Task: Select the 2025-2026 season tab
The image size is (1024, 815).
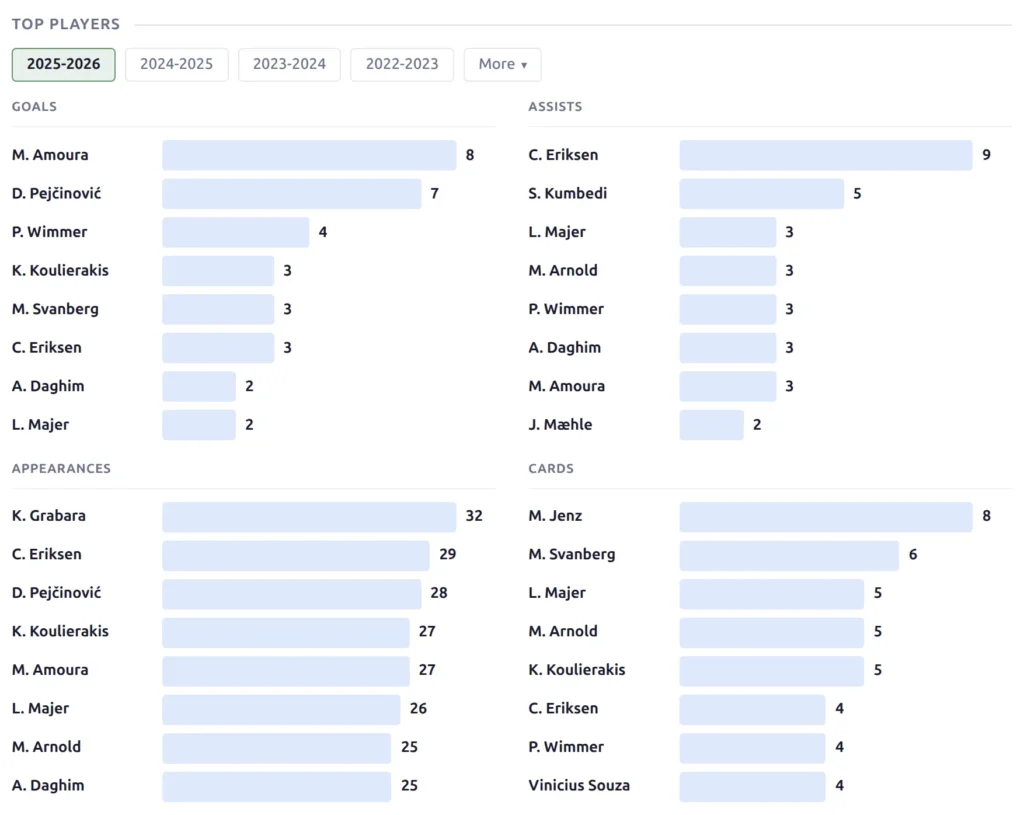Action: (x=63, y=64)
